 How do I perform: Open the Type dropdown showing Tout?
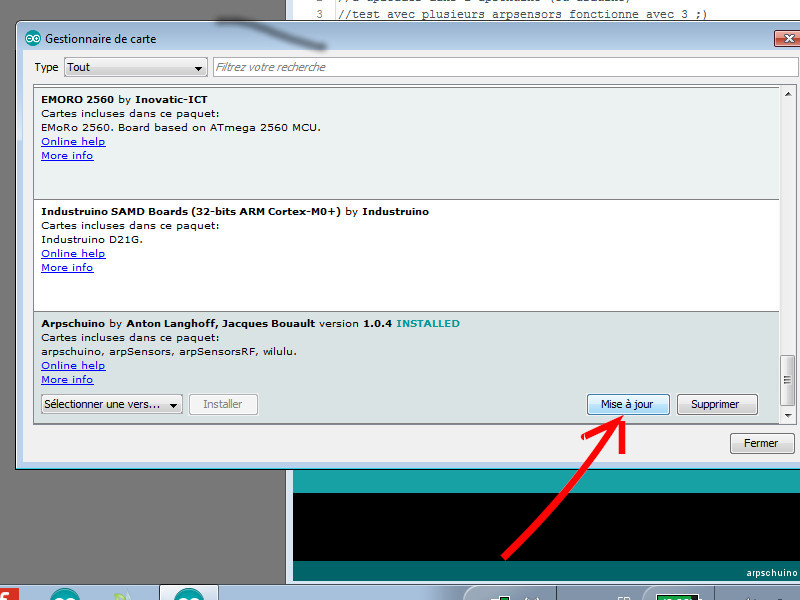(136, 67)
